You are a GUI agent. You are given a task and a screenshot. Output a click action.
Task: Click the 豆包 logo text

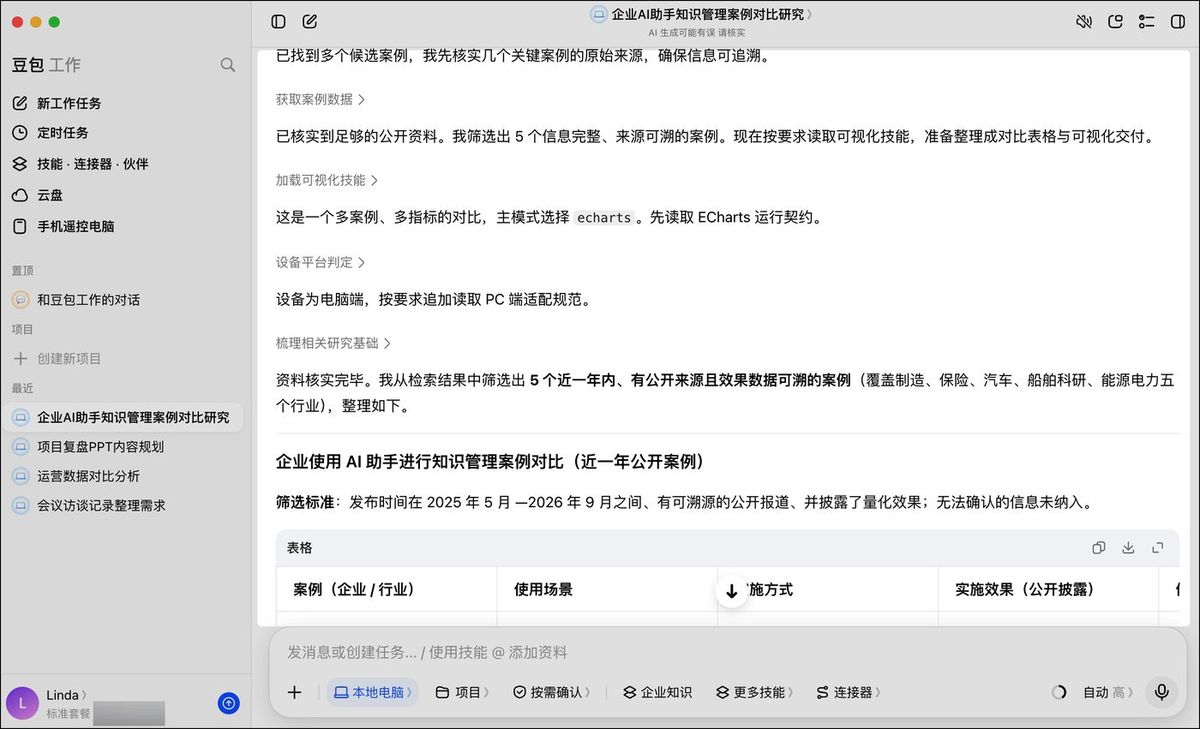[x=28, y=65]
